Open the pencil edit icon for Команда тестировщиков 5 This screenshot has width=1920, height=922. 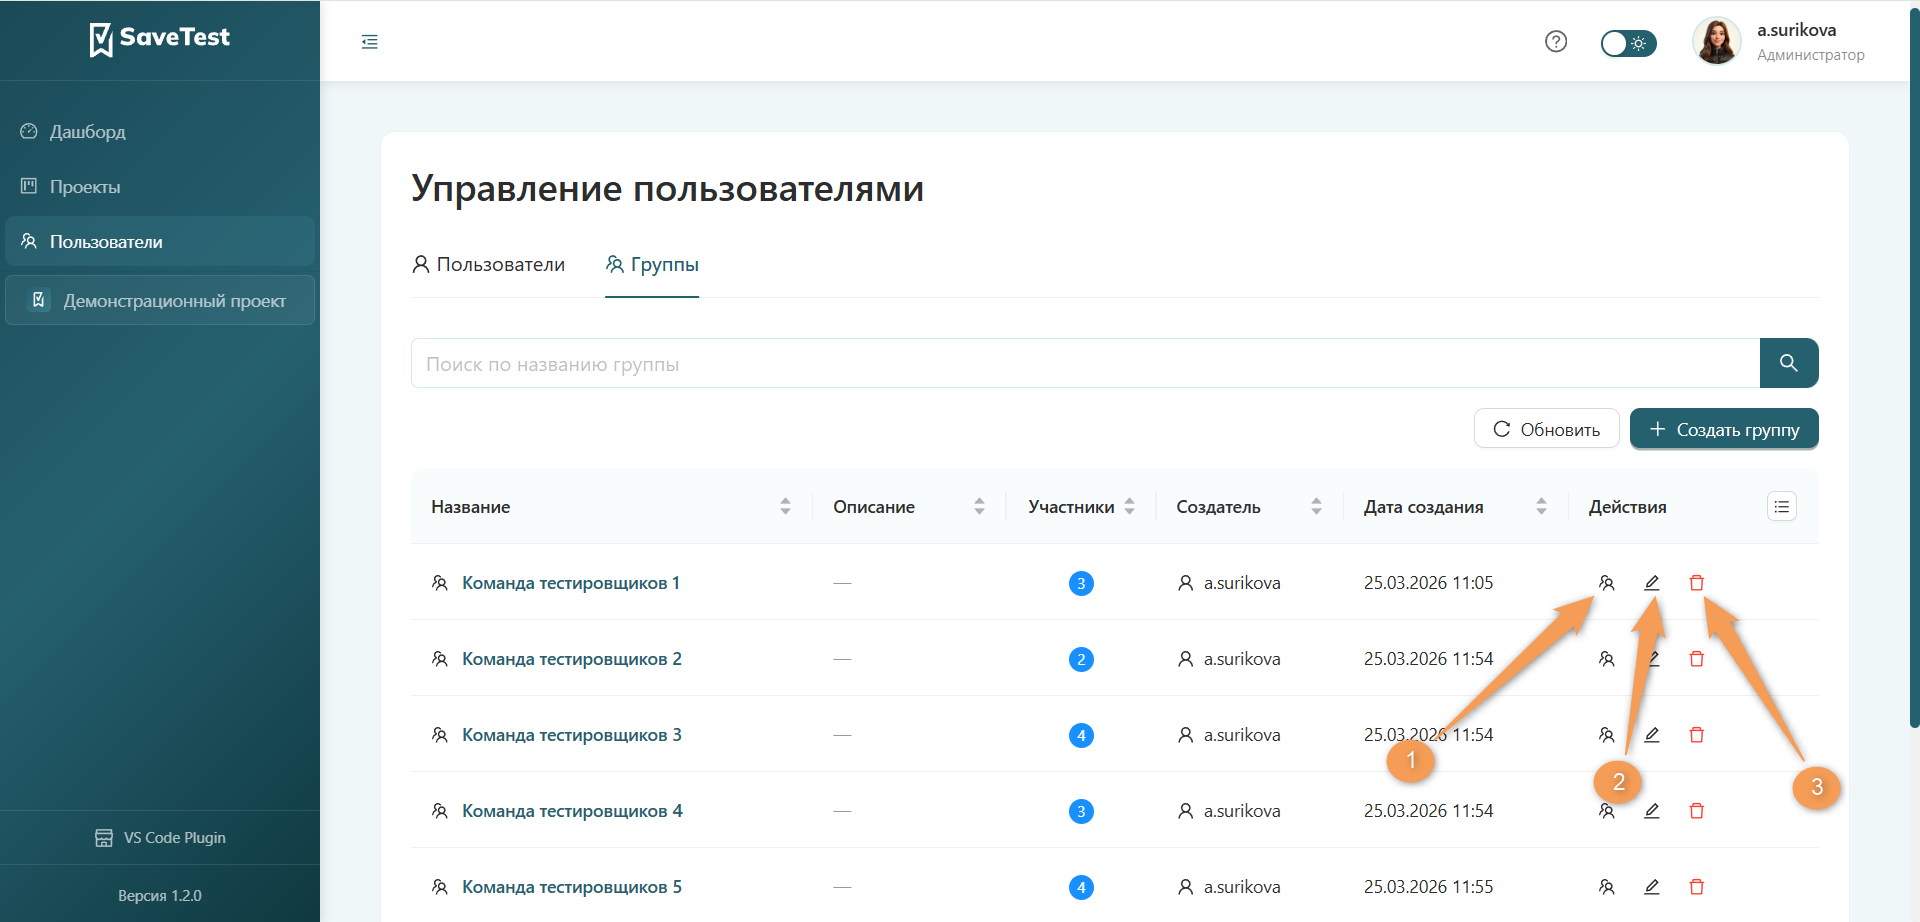1652,886
